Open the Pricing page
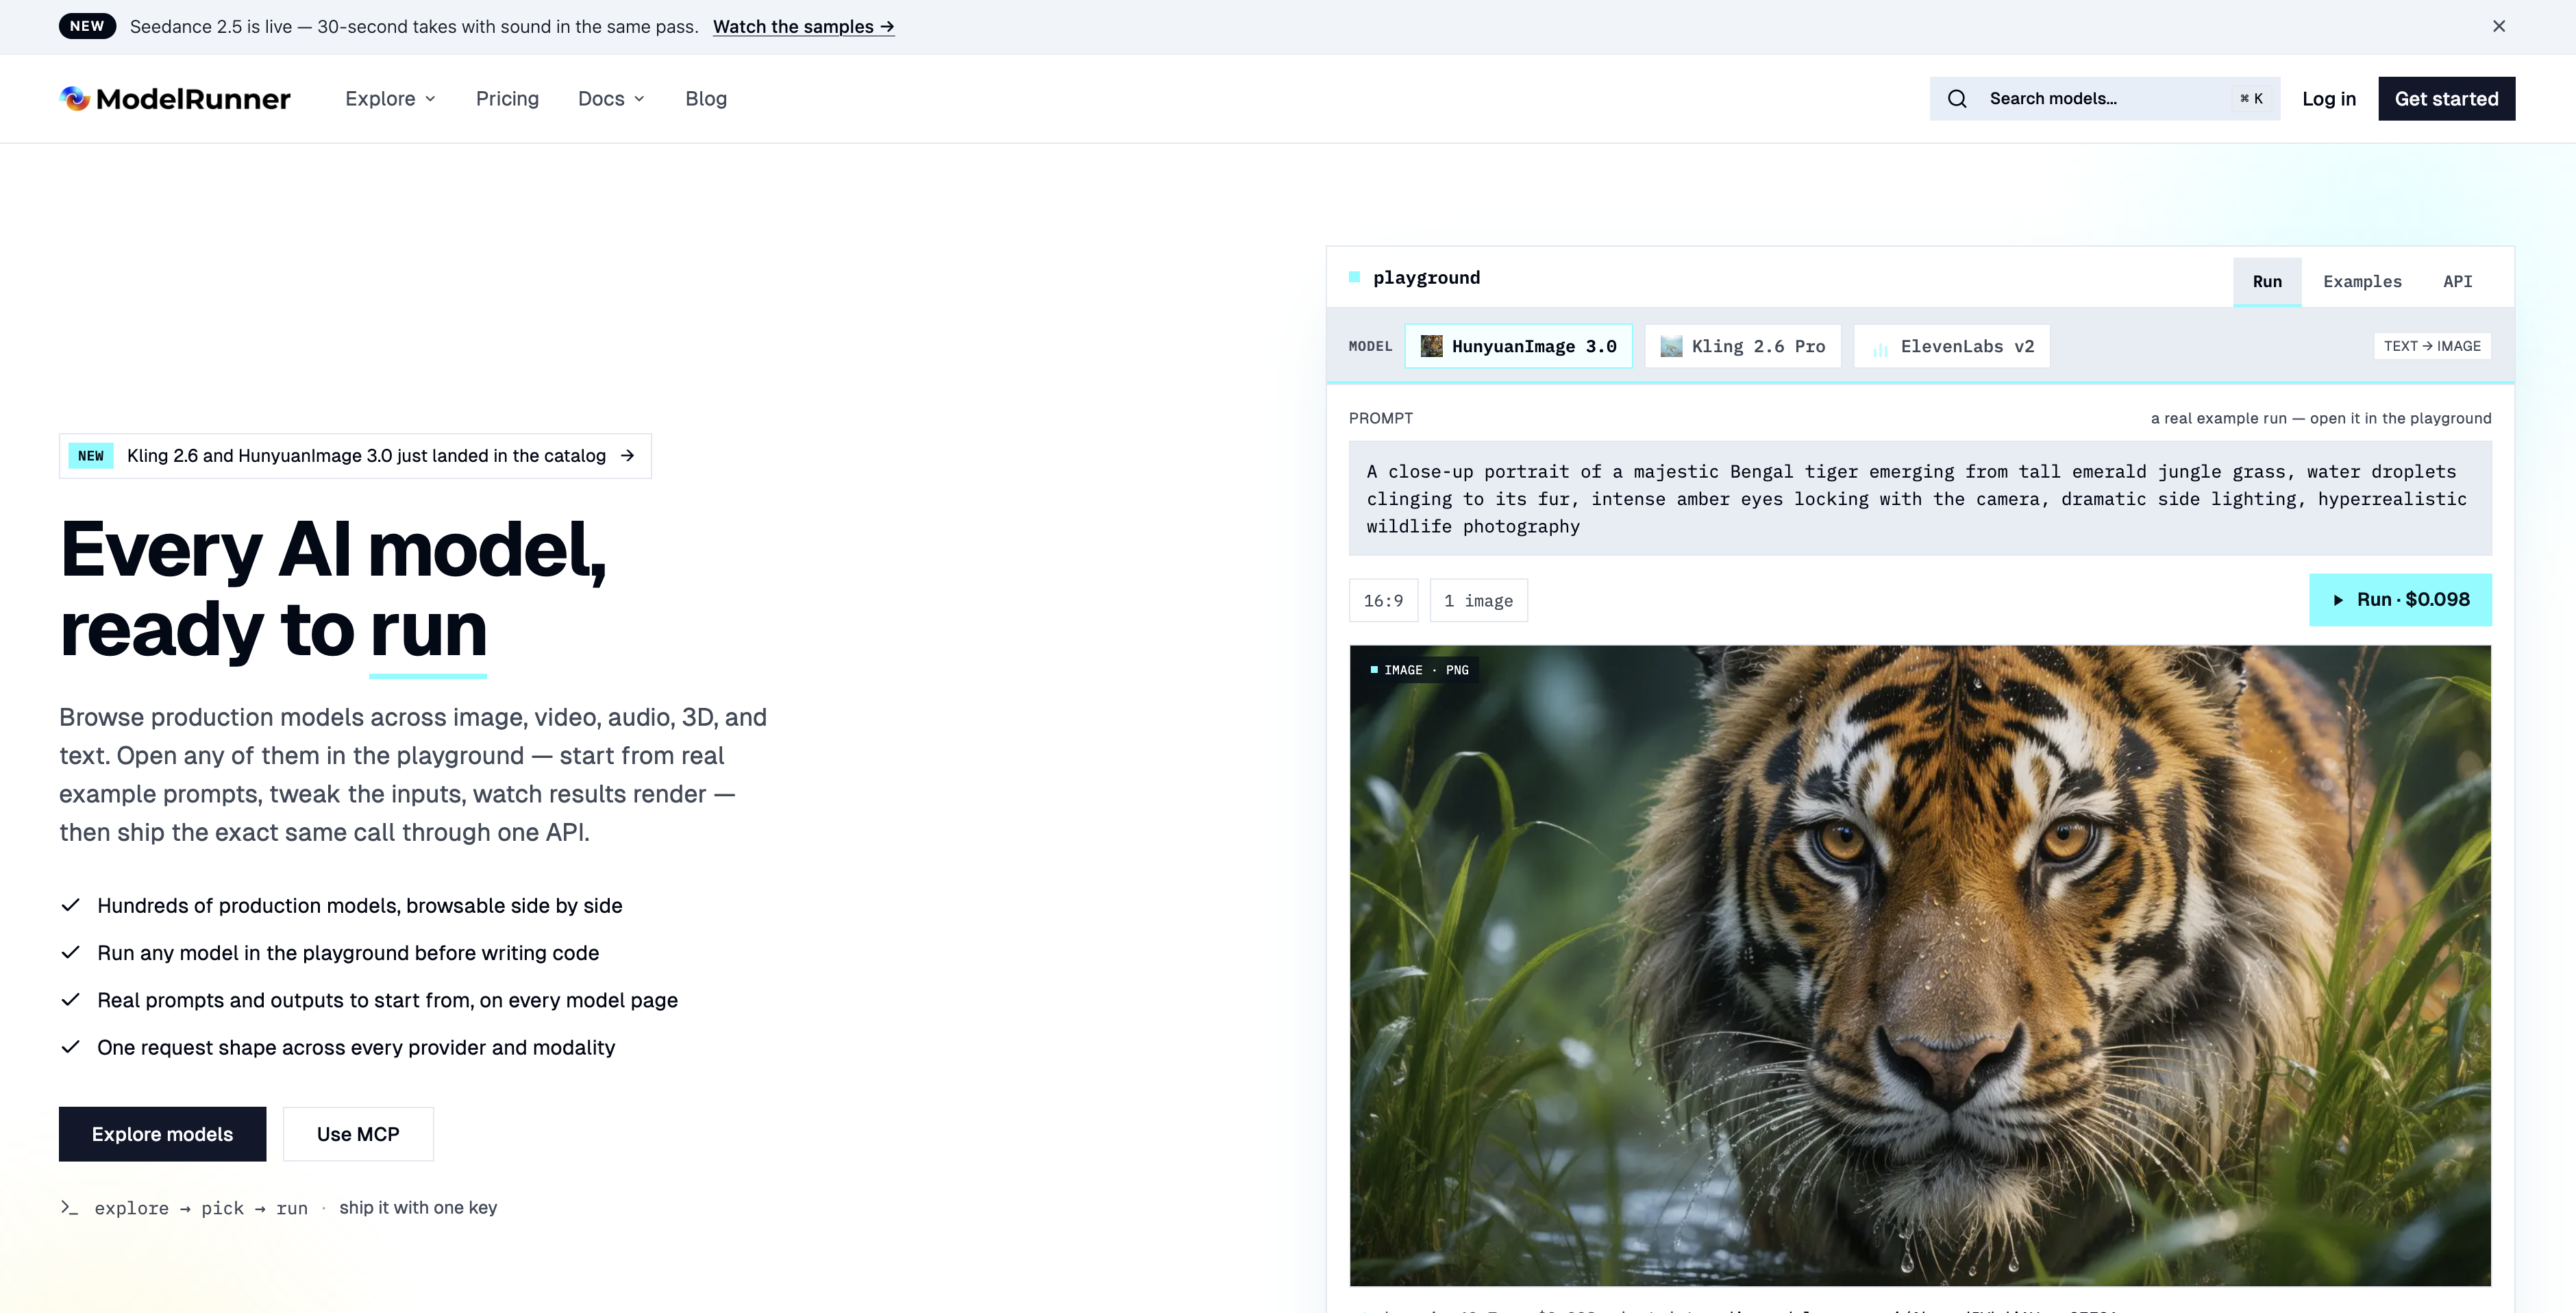 [x=507, y=98]
